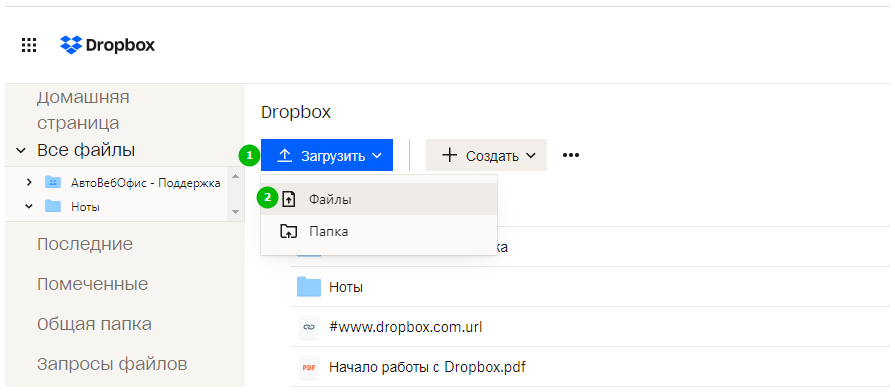
Task: Open the Создать dropdown button
Action: click(486, 155)
